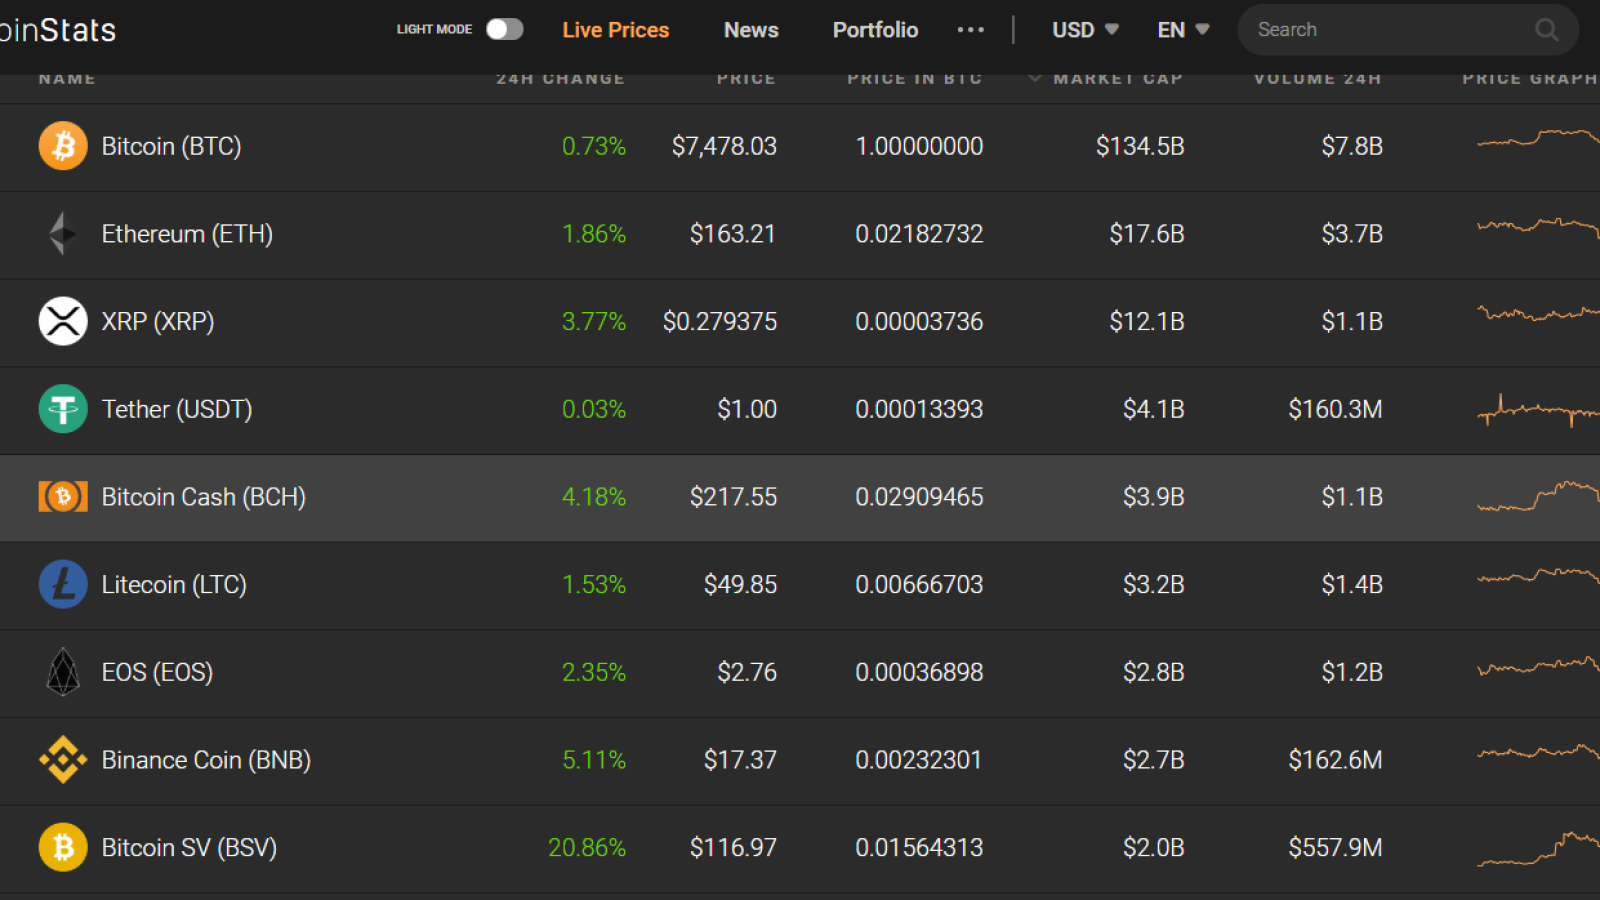This screenshot has height=900, width=1600.
Task: Click the Litecoin price graph sparkline
Action: [x=1538, y=576]
